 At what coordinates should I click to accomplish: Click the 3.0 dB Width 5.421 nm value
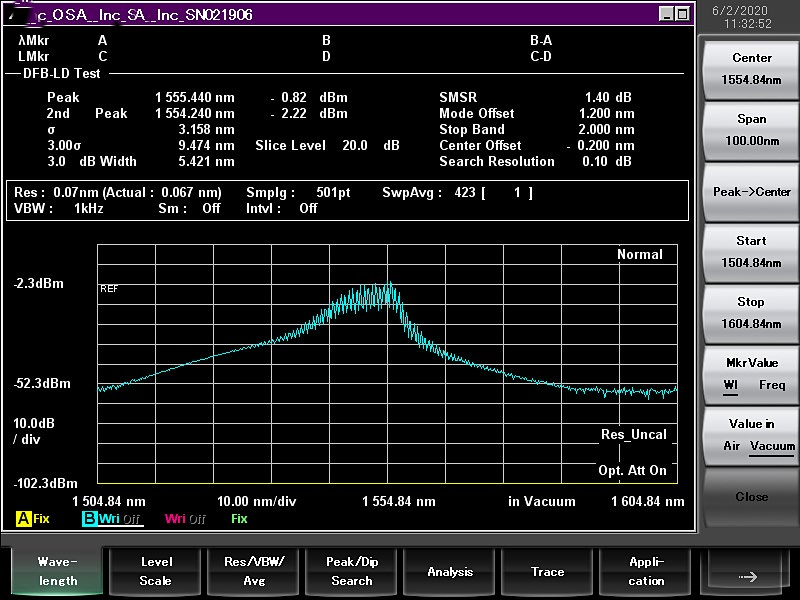point(206,162)
